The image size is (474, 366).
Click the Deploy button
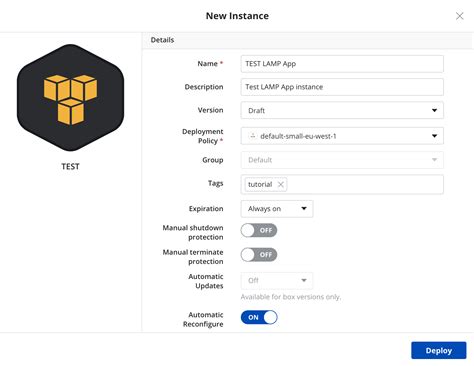pyautogui.click(x=439, y=350)
